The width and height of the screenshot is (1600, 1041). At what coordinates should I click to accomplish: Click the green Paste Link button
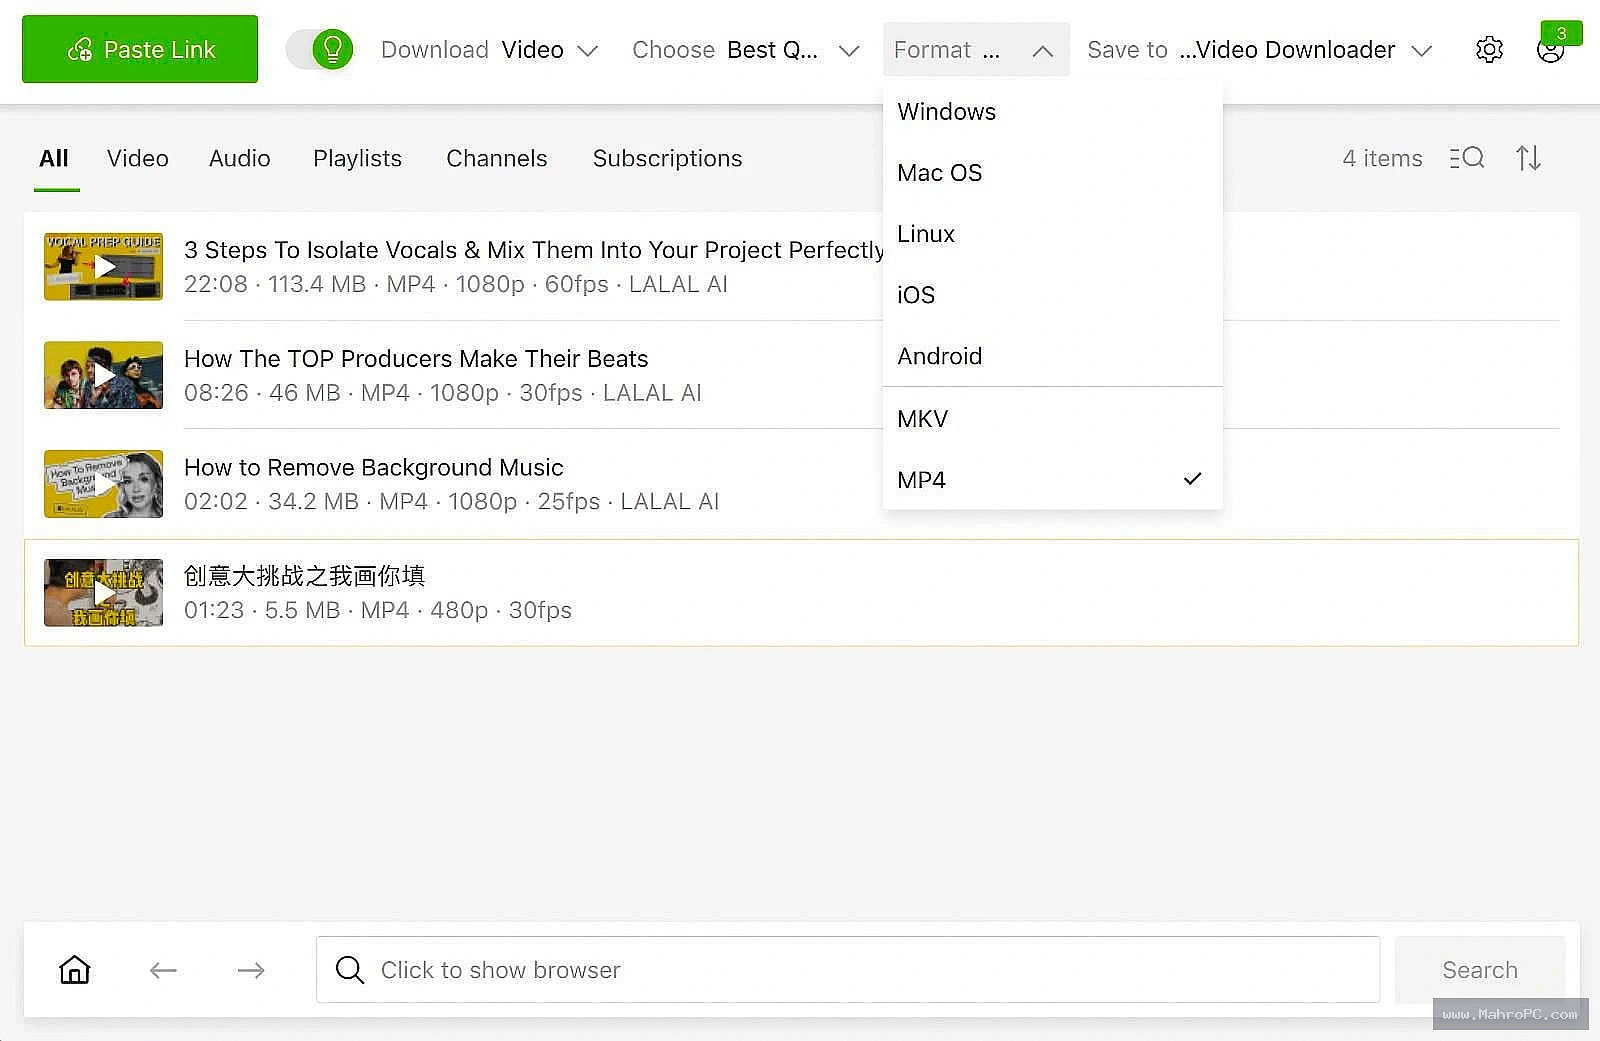click(x=140, y=49)
